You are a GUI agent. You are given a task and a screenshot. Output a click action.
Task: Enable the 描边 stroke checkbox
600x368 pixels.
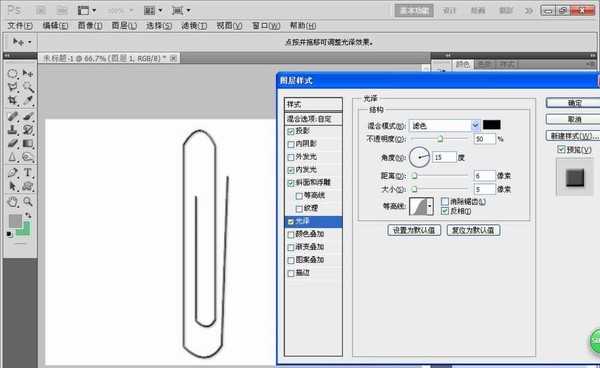point(291,273)
